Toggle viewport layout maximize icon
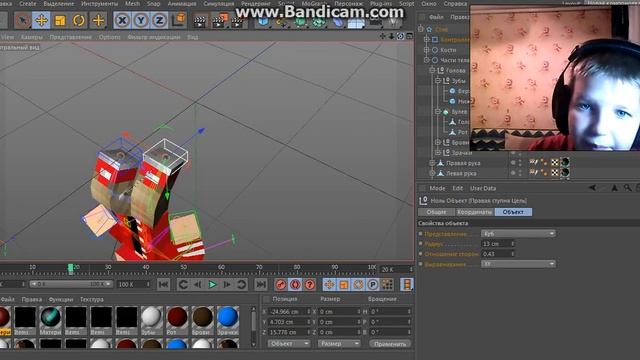The width and height of the screenshot is (640, 360). pyautogui.click(x=409, y=36)
